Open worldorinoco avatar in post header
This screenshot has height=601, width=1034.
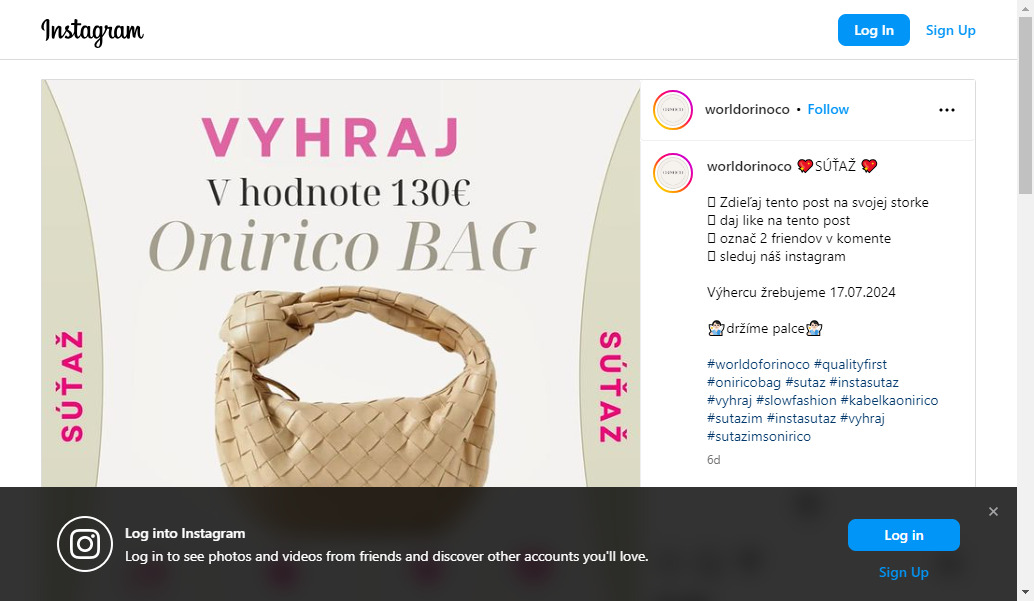pos(673,110)
